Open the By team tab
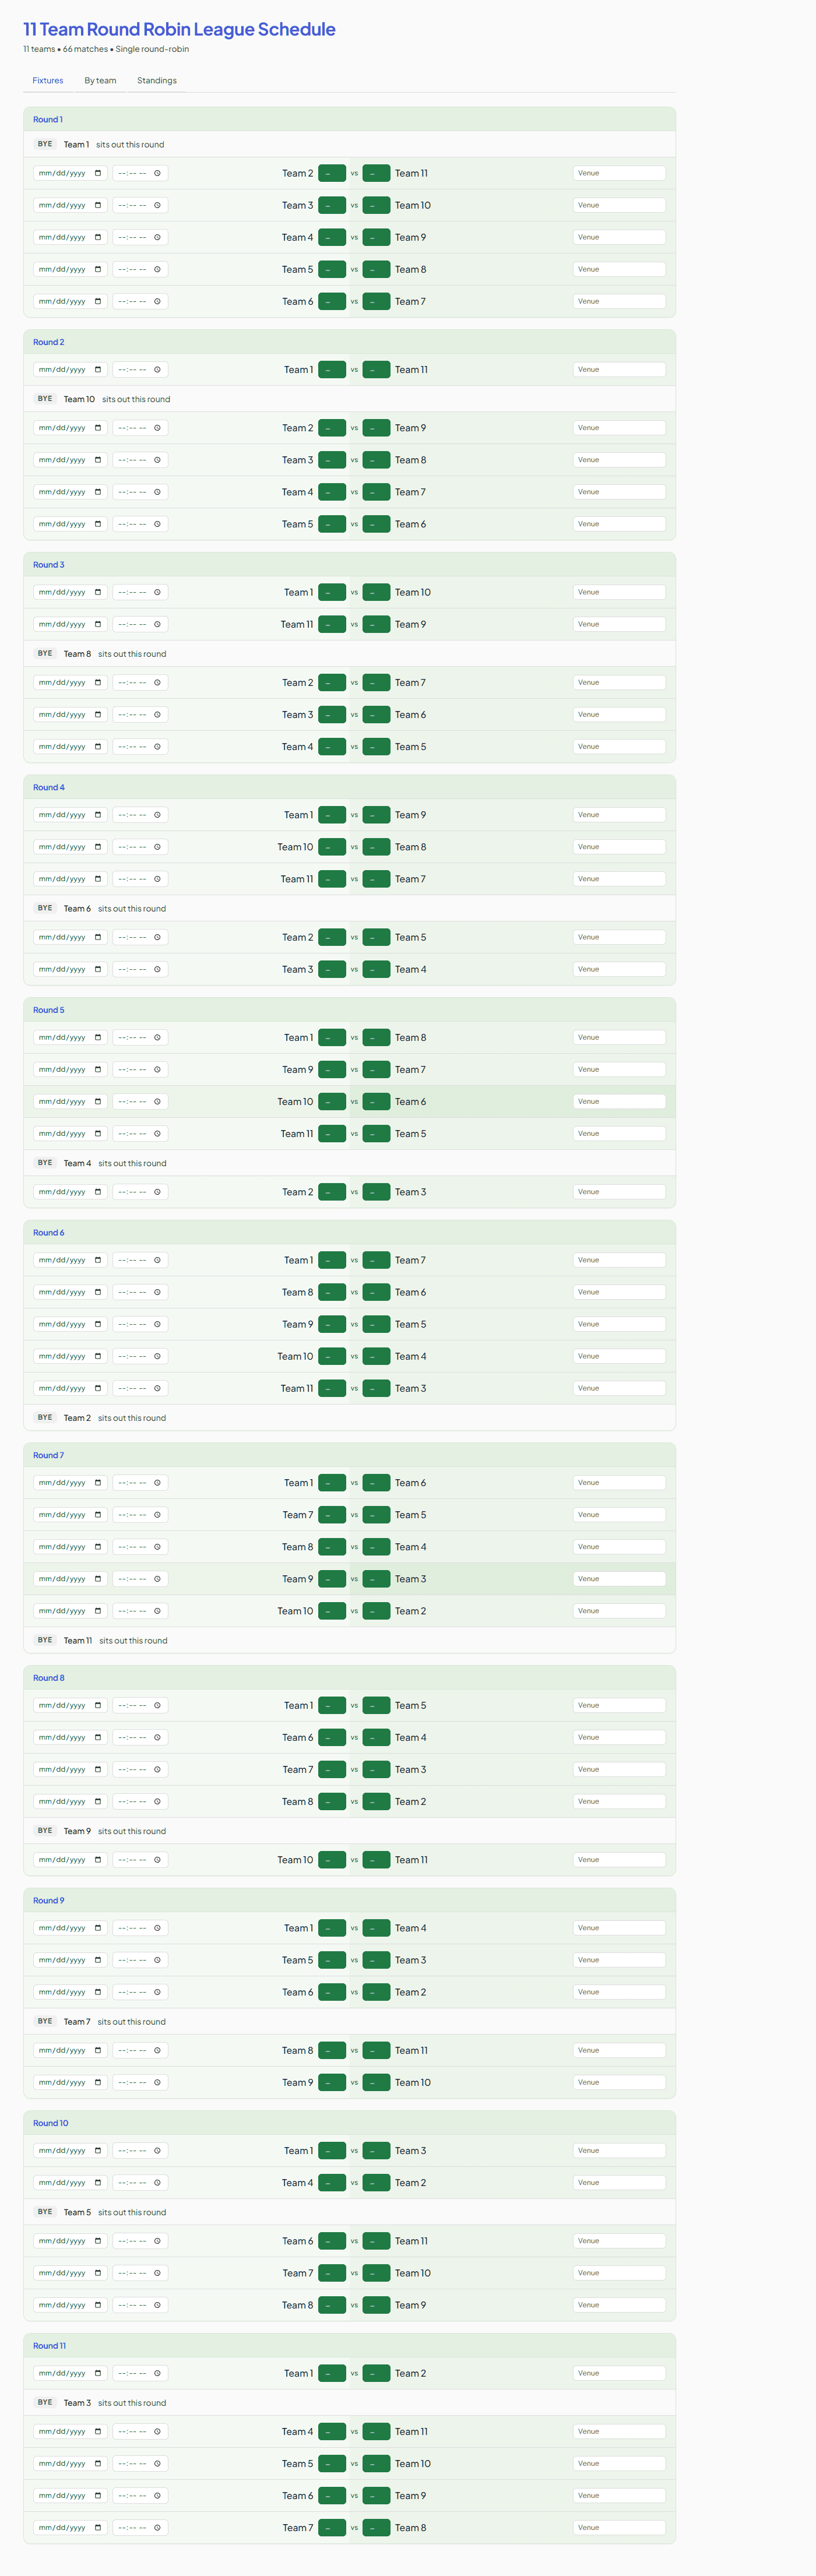The height and width of the screenshot is (2576, 816). tap(100, 80)
